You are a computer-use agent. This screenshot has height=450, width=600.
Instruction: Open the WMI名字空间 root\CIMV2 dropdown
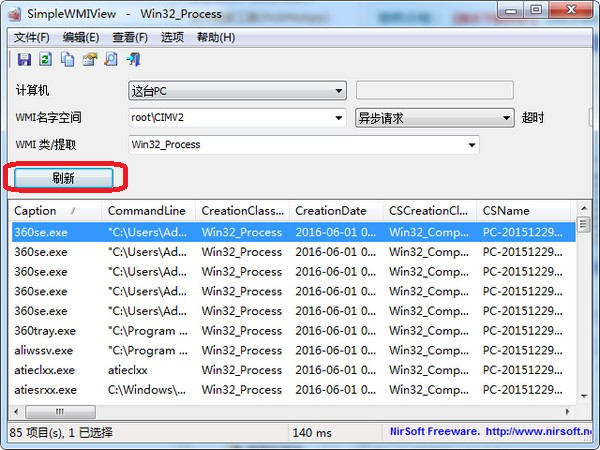point(237,117)
